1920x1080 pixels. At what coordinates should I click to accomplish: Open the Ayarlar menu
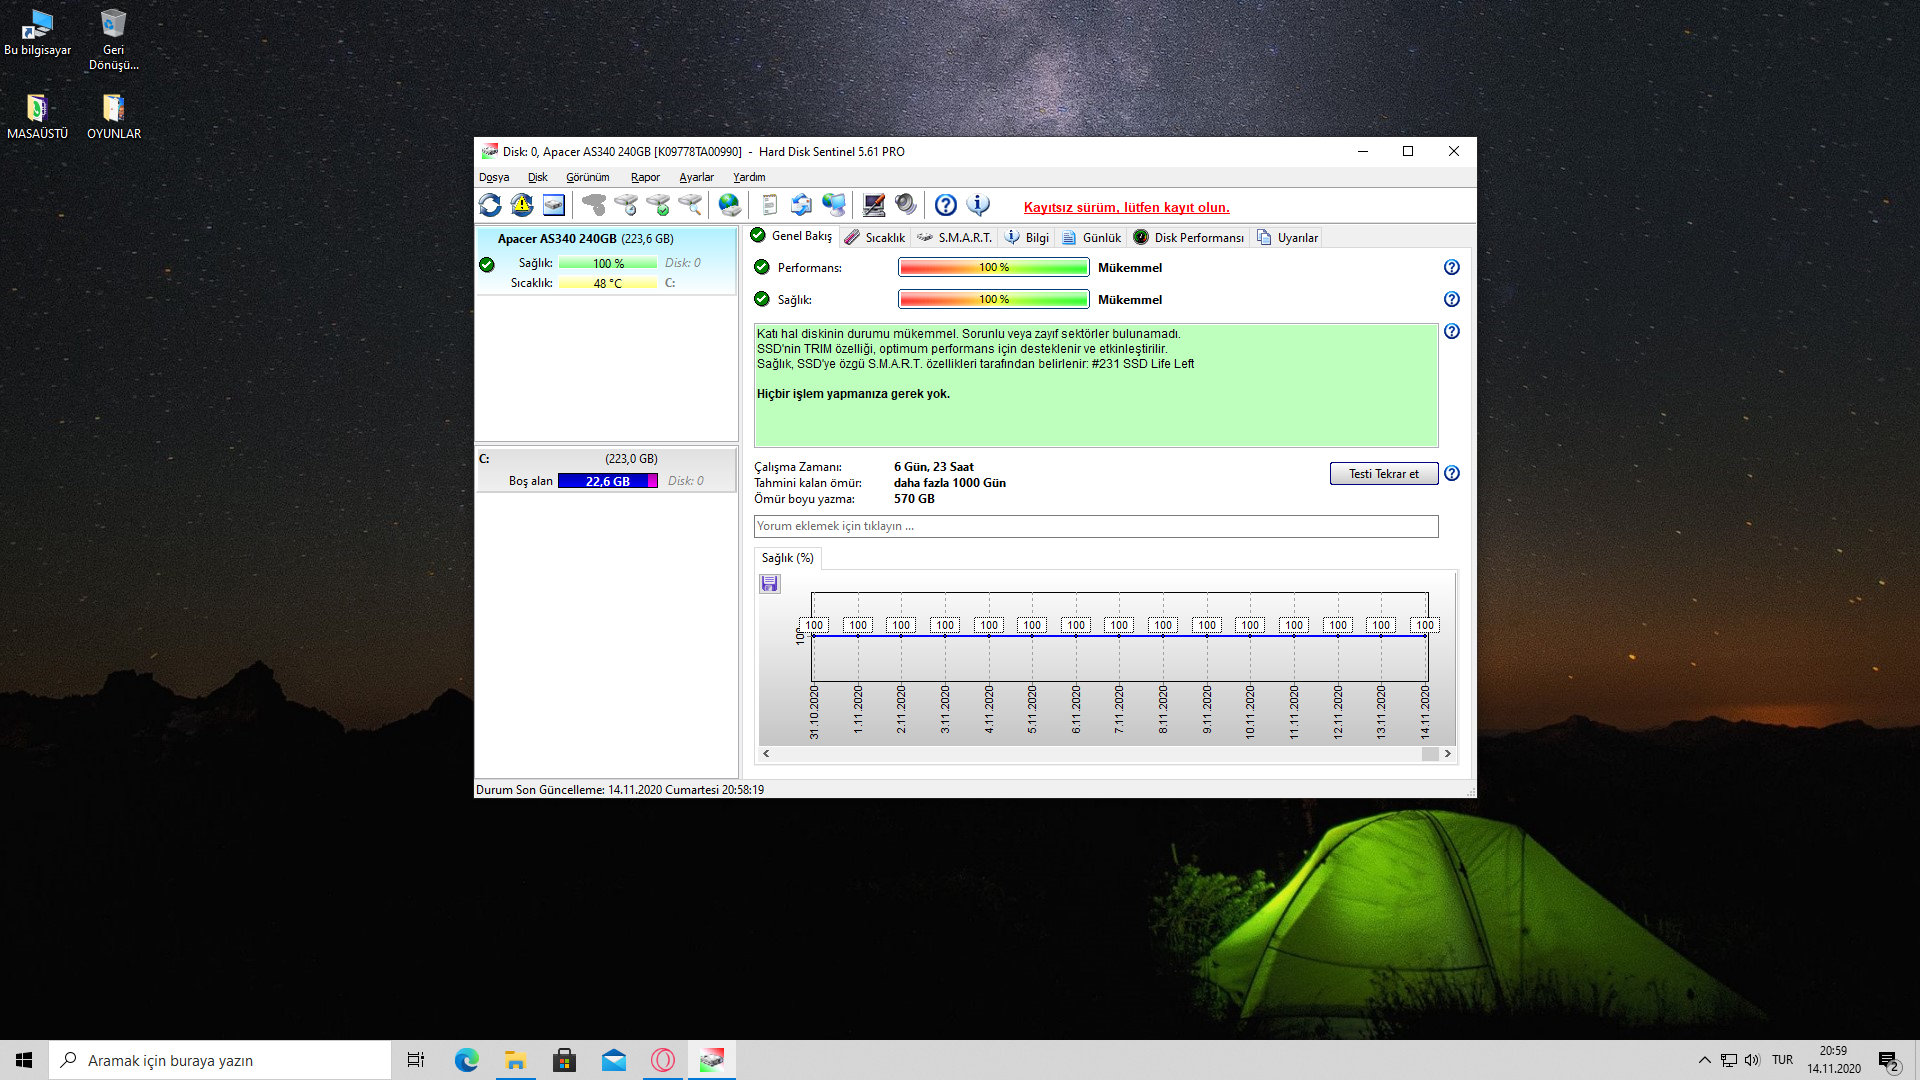(695, 177)
